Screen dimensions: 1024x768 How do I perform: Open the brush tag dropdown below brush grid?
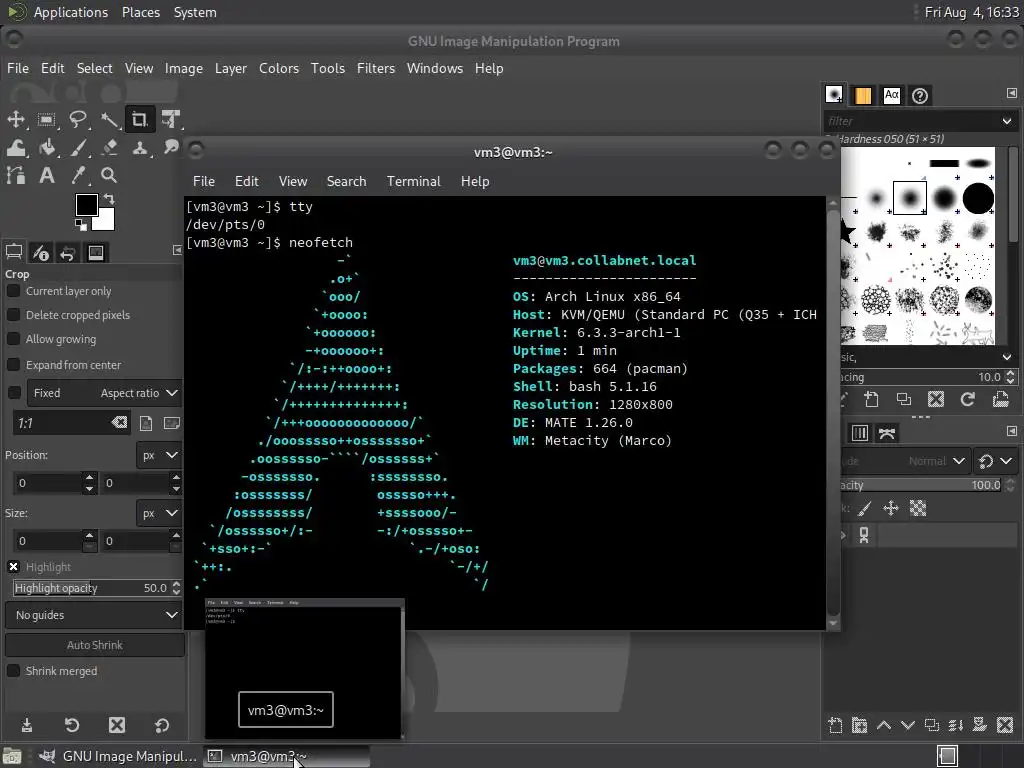pos(1006,357)
